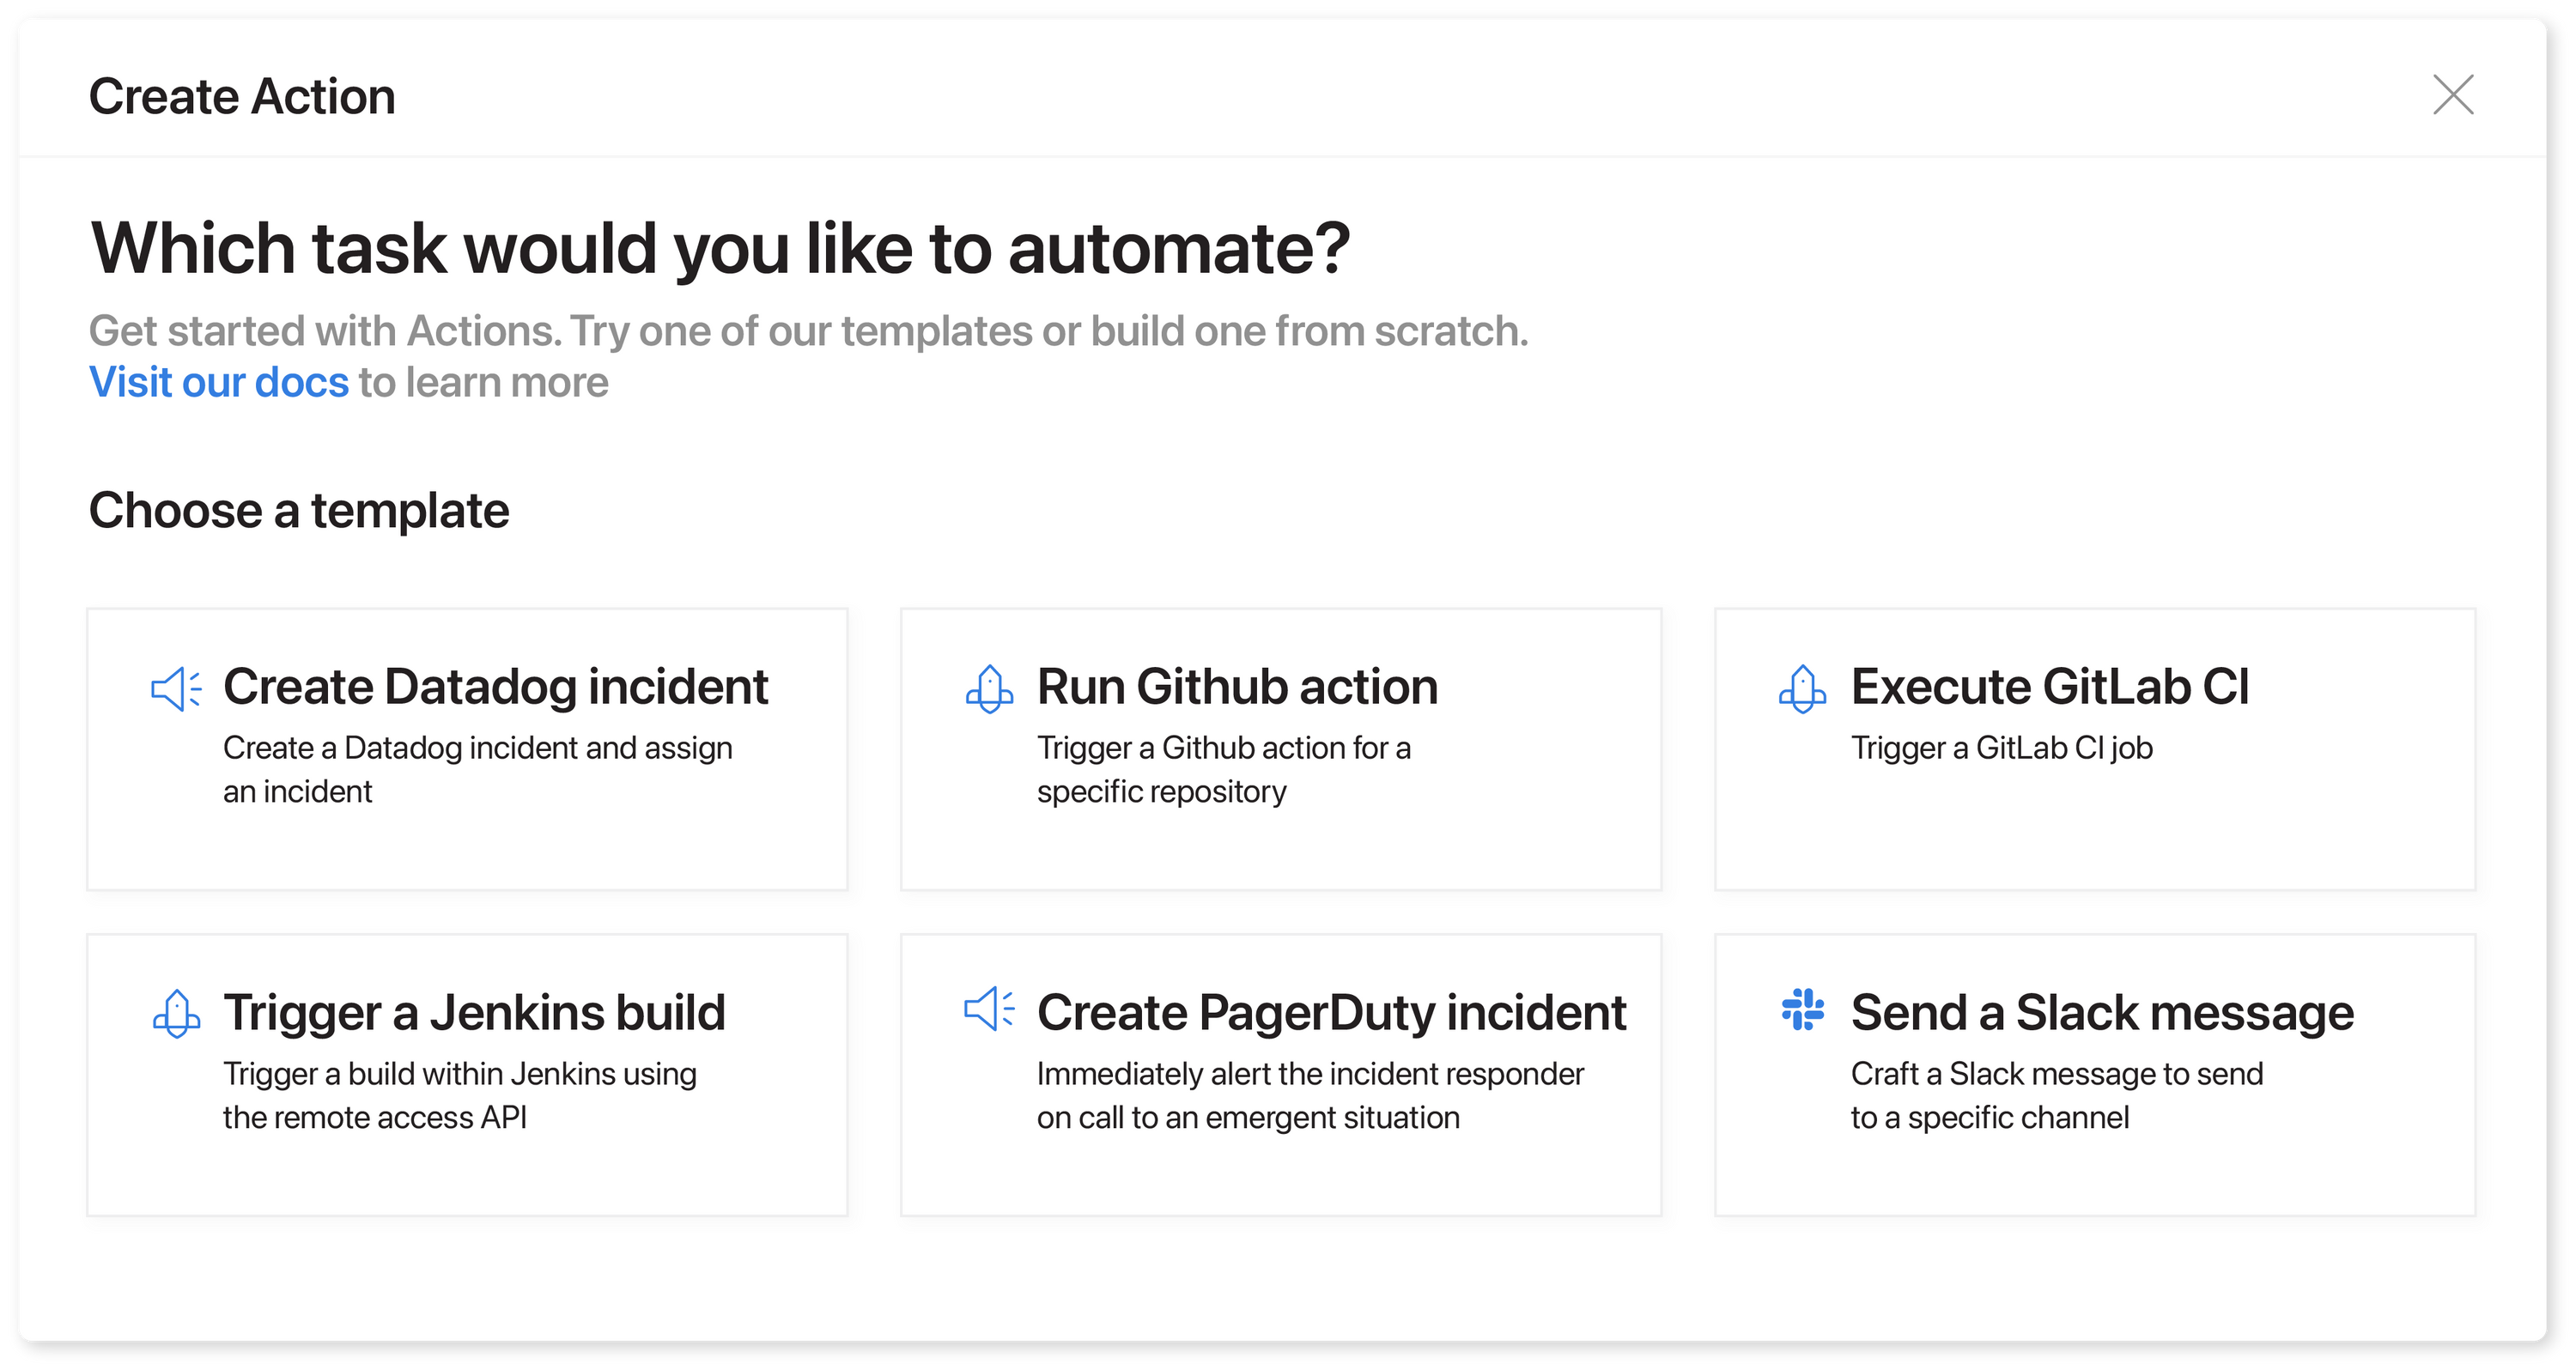Image resolution: width=2576 pixels, height=1370 pixels.
Task: Click the Jenkins remote access API description
Action: [x=459, y=1095]
